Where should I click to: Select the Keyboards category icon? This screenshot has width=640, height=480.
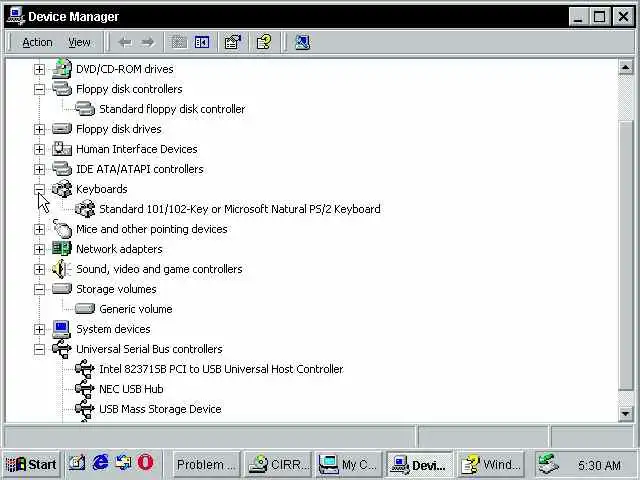(62, 189)
